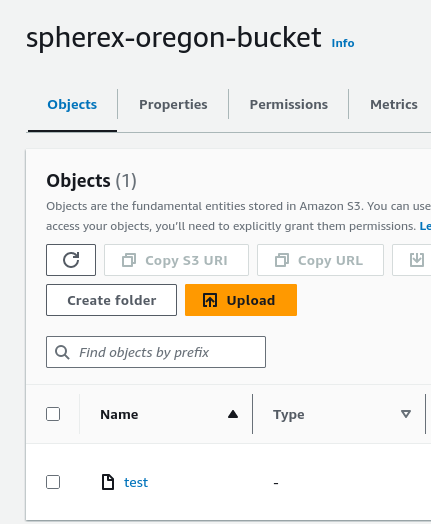
Task: Click the Type value dash for test
Action: pos(276,483)
